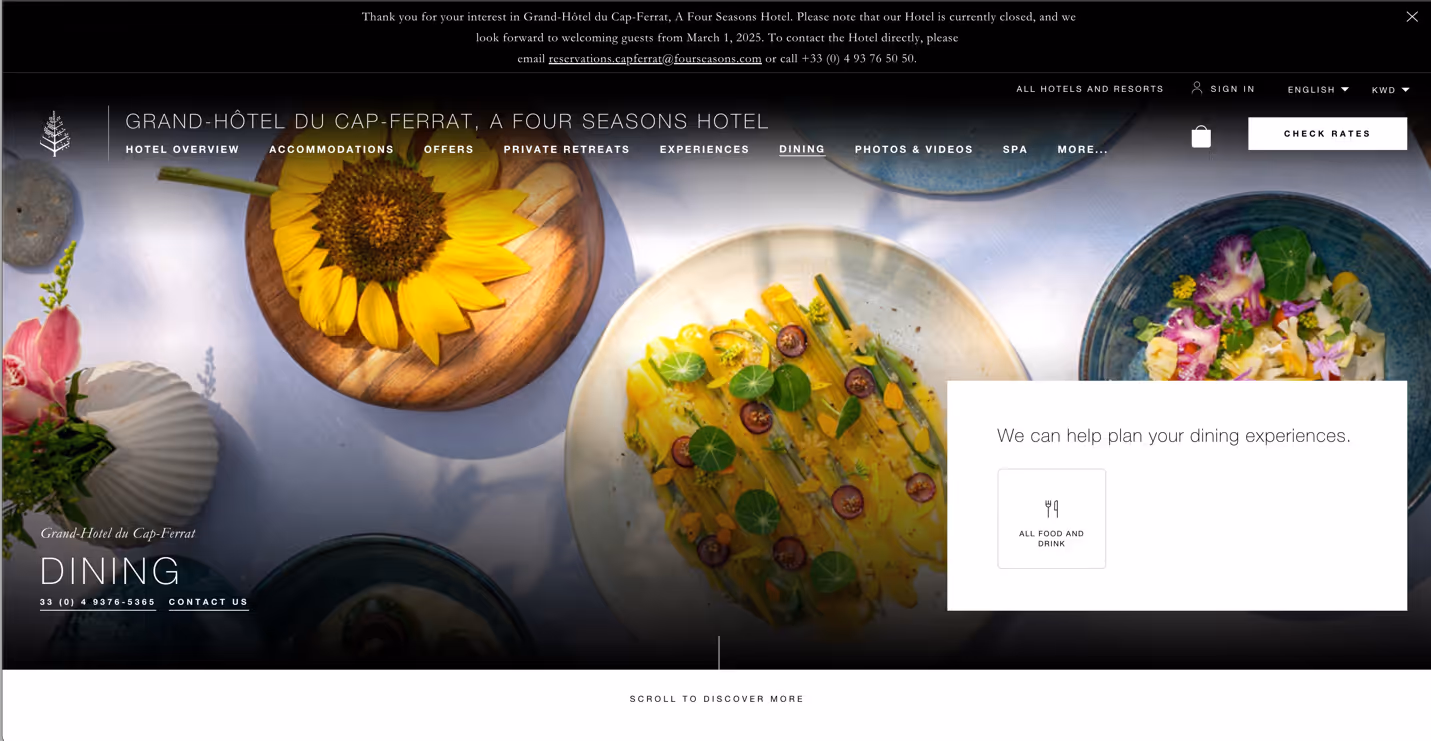Click the reservations email address link
1431x741 pixels.
click(655, 59)
